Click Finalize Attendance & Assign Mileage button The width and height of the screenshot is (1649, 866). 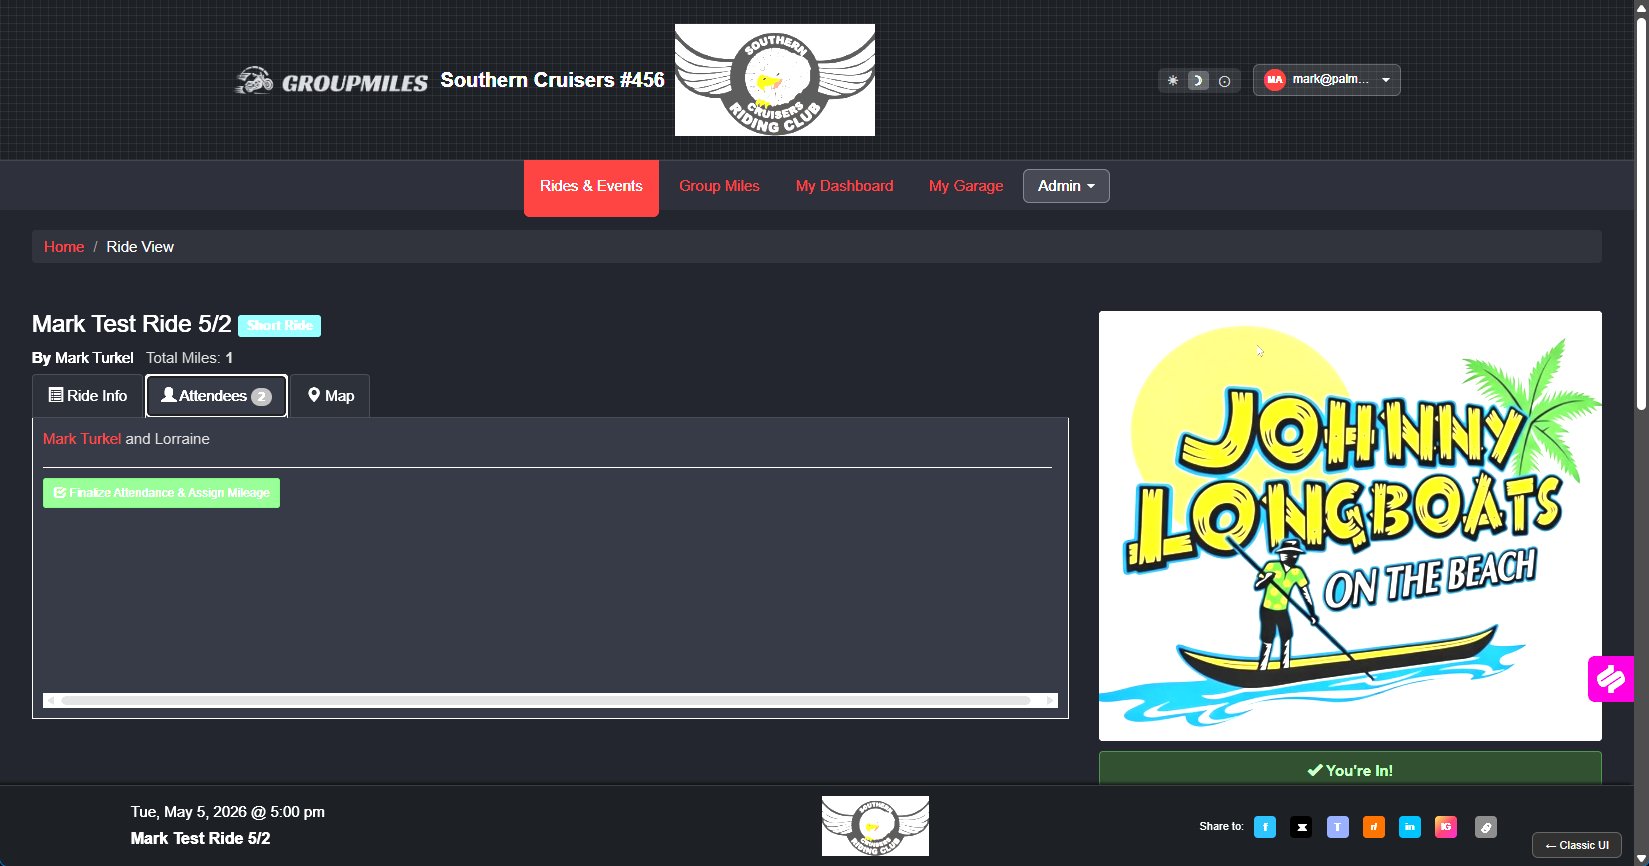point(161,493)
